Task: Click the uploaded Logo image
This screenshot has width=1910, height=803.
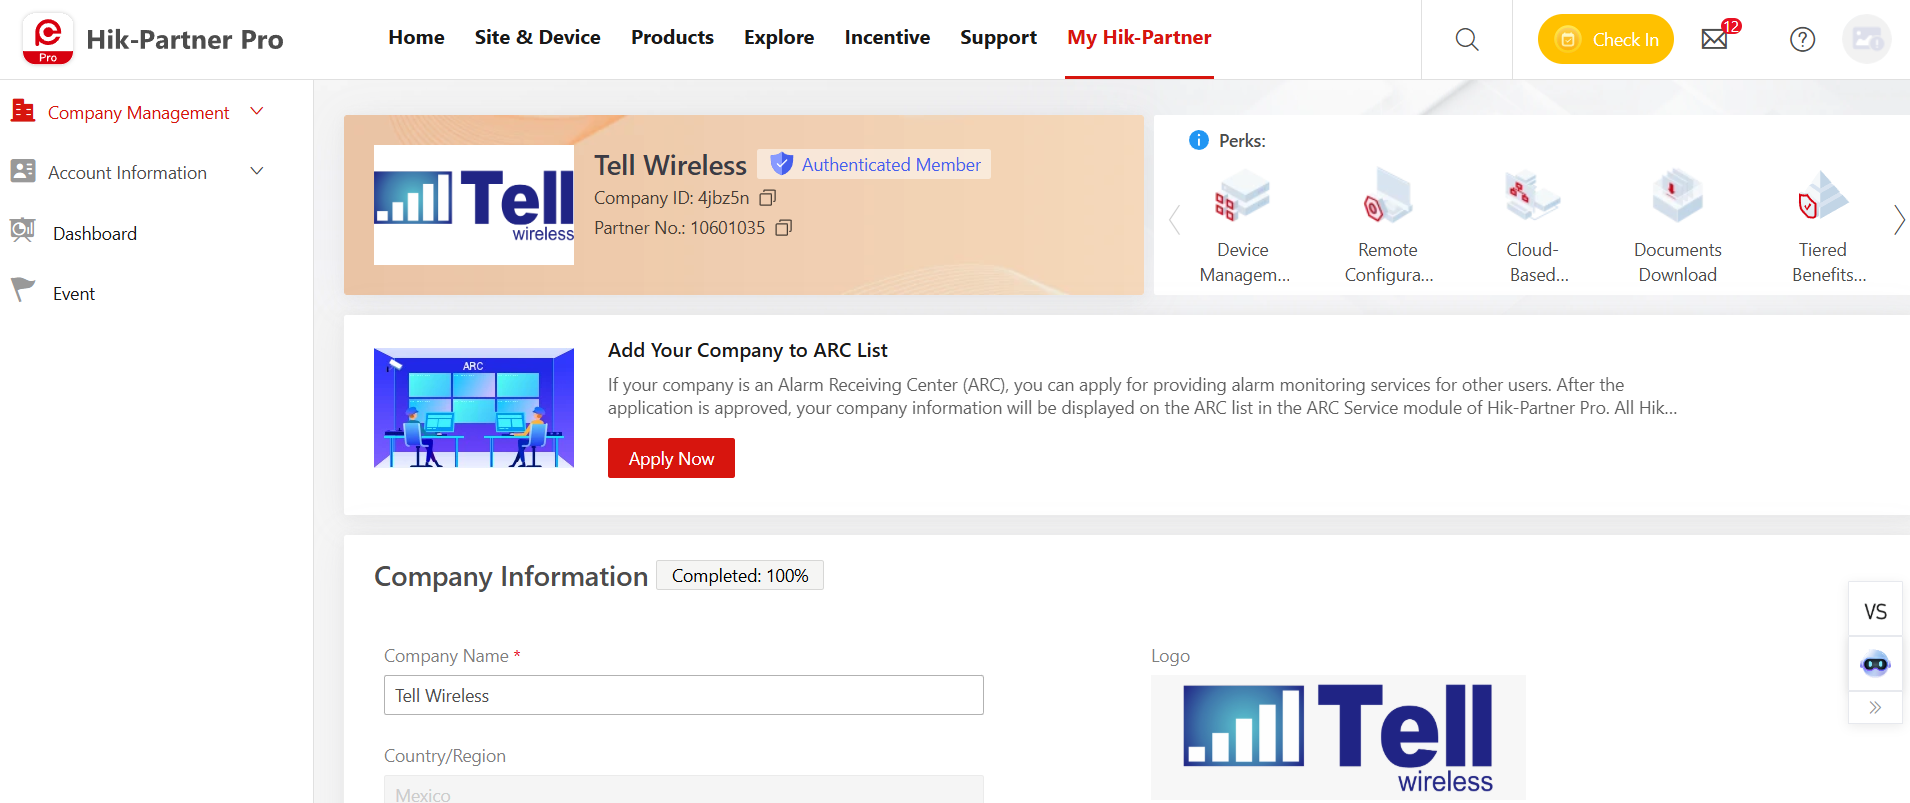Action: pos(1338,737)
